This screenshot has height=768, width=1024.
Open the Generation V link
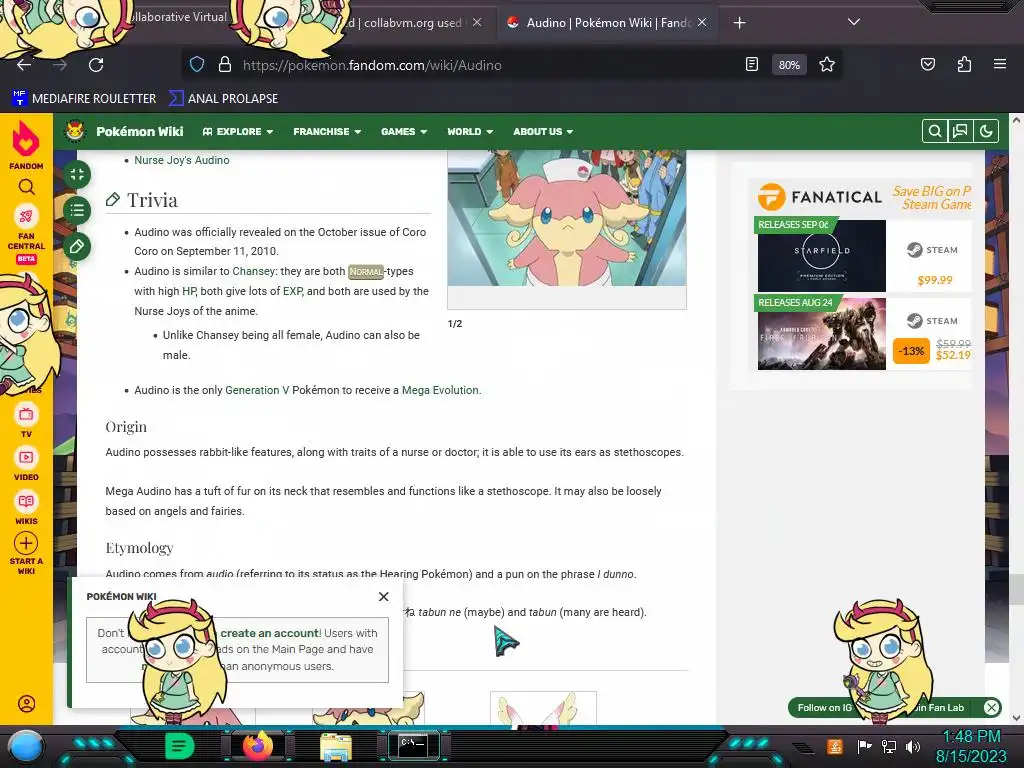(257, 390)
